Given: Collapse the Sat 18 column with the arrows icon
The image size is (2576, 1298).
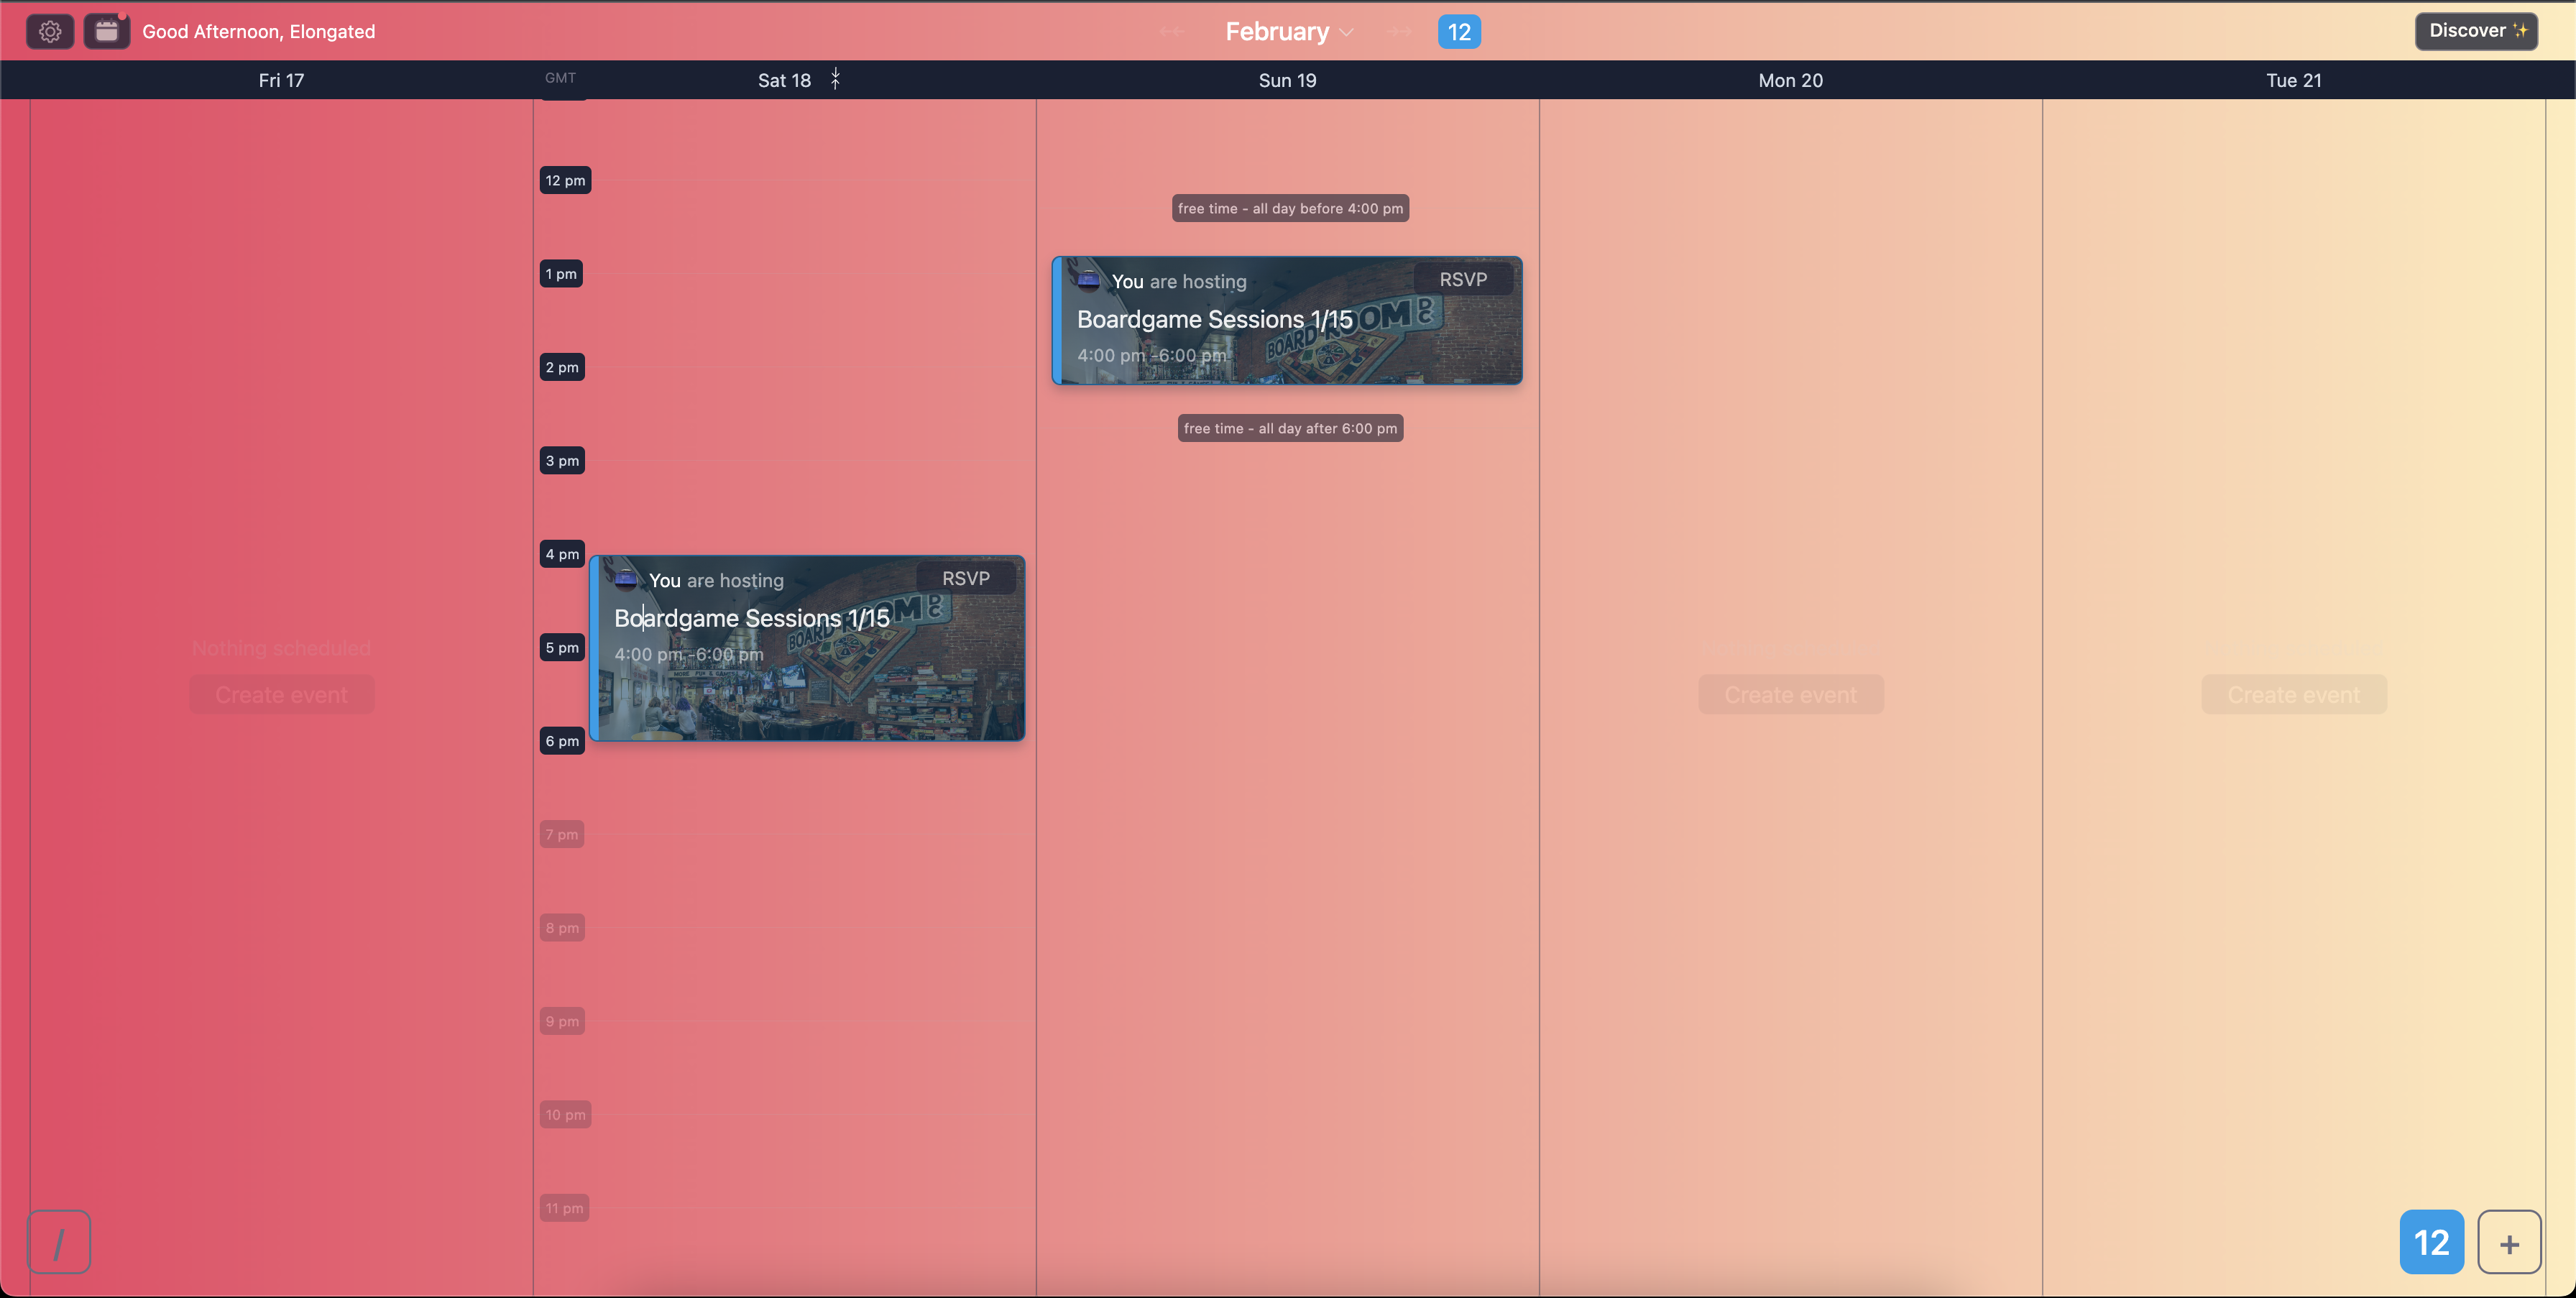Looking at the screenshot, I should click(835, 79).
